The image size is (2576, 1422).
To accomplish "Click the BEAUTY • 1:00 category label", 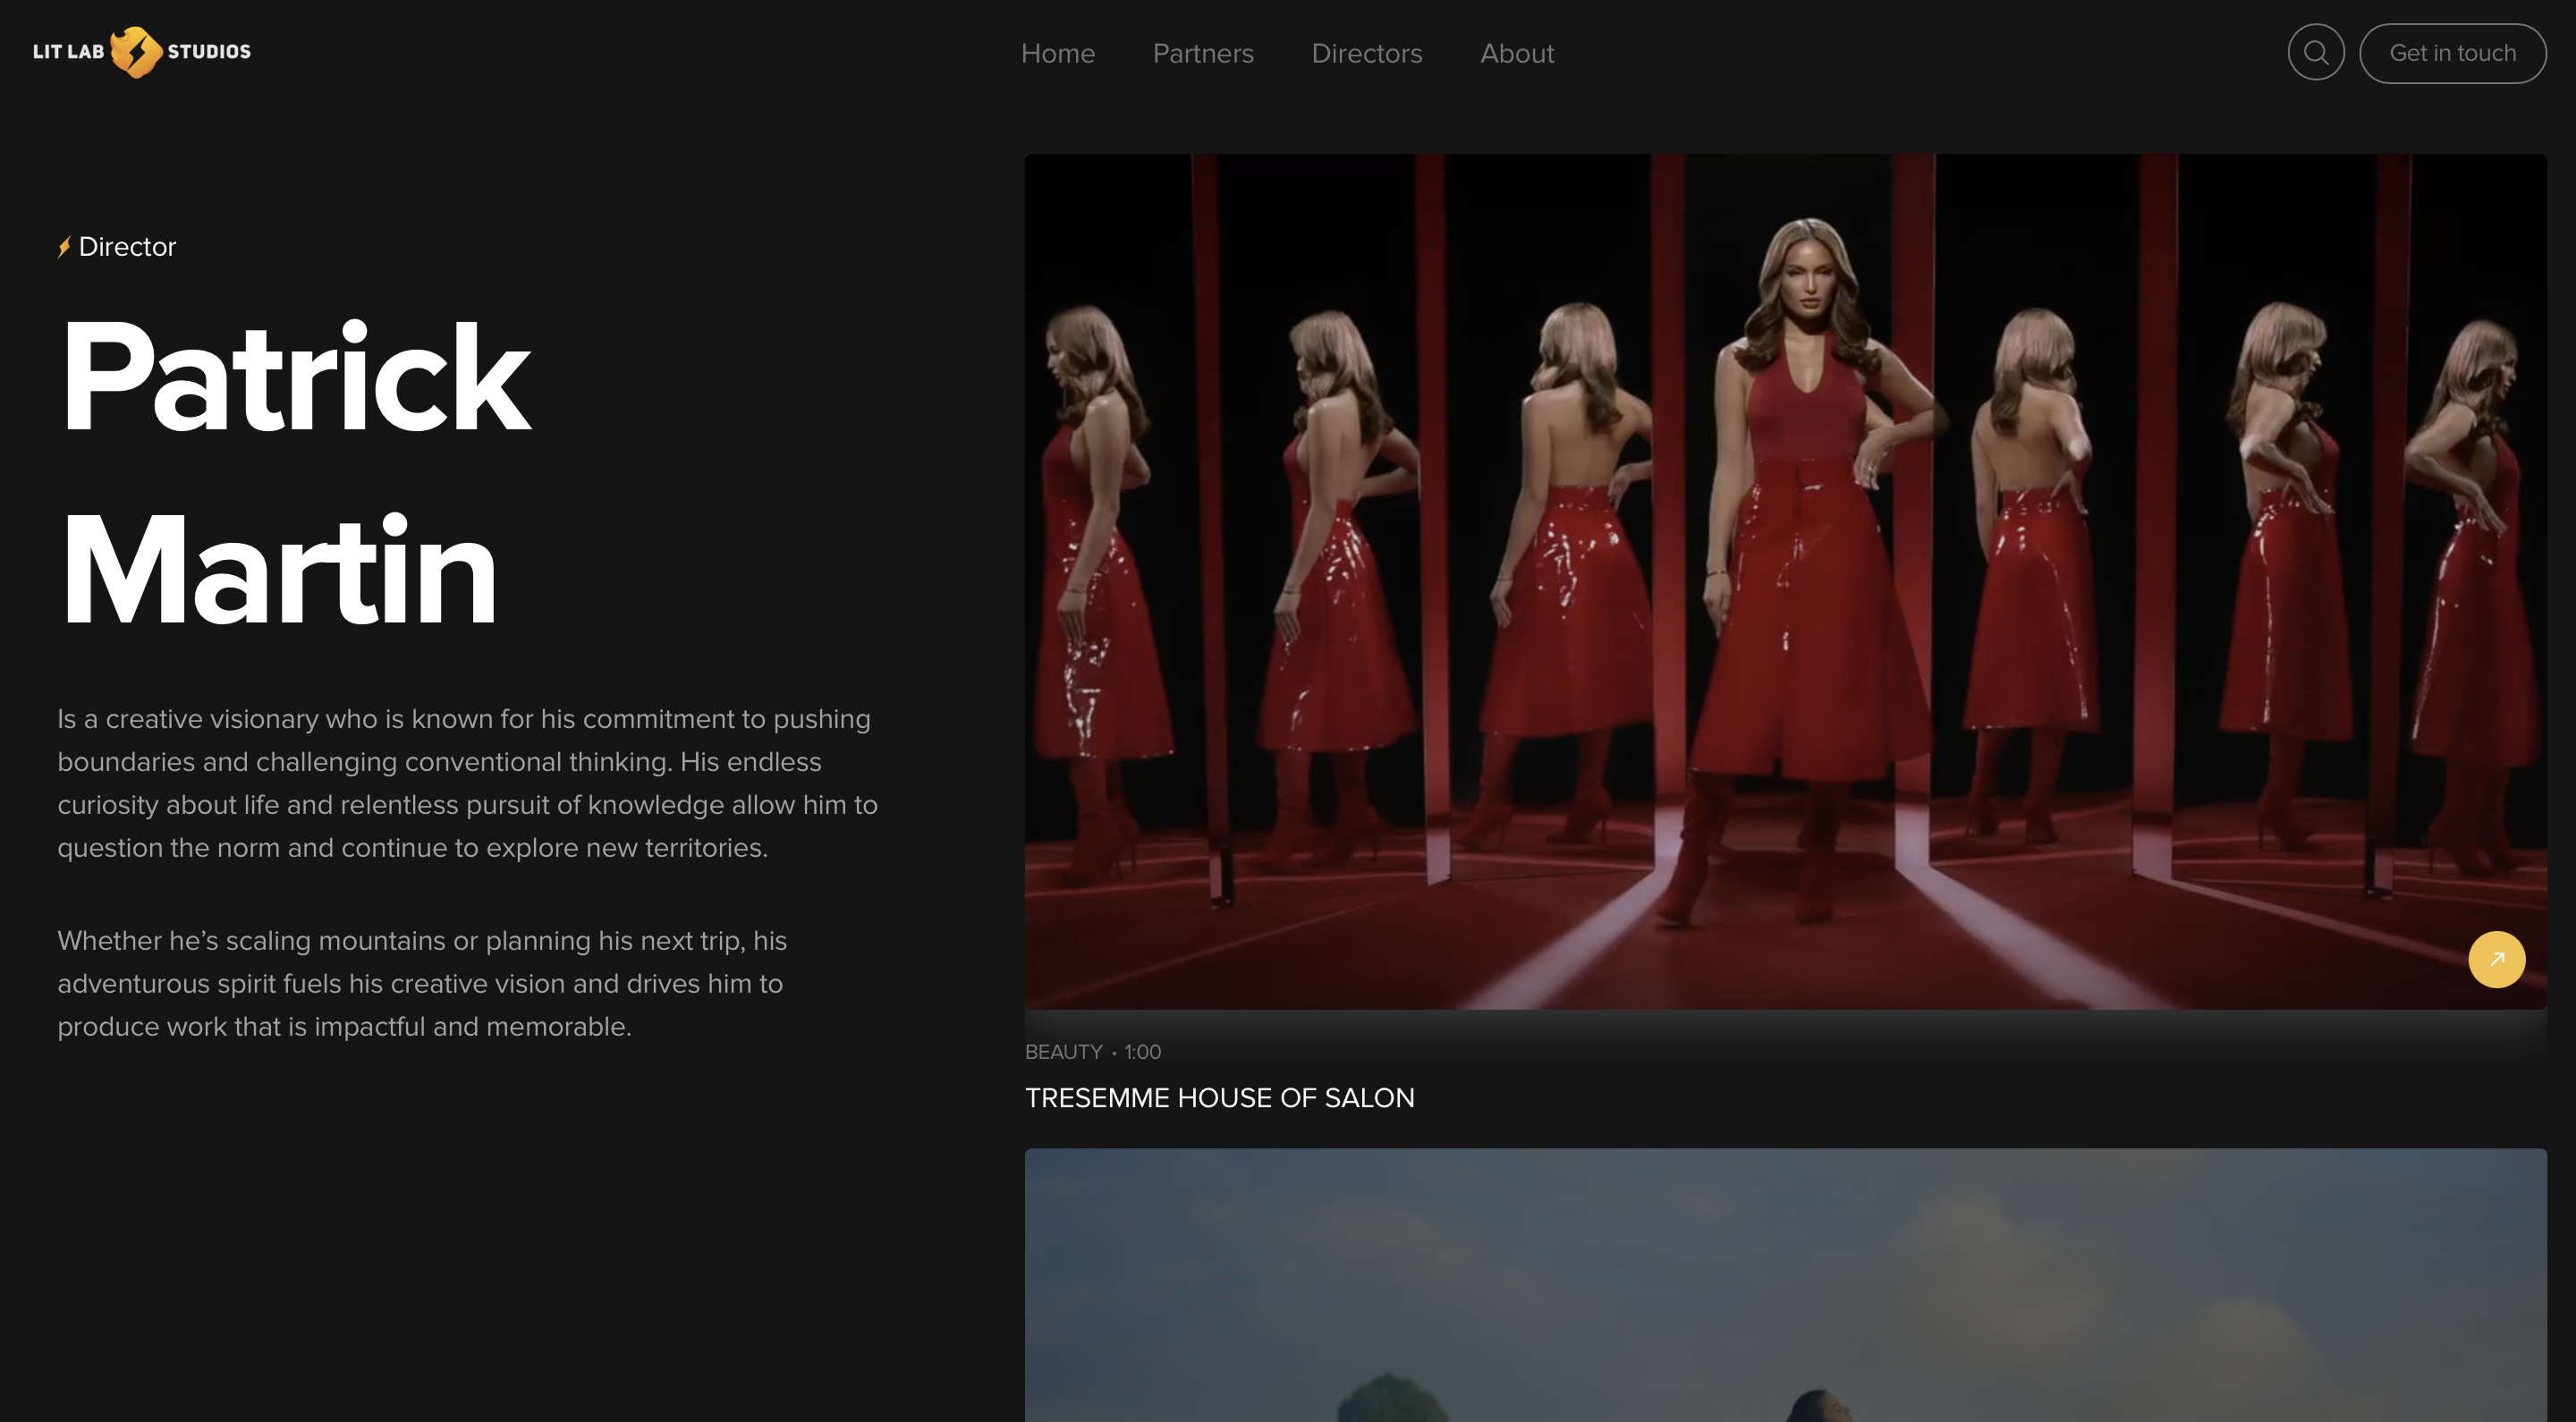I will pyautogui.click(x=1093, y=1052).
